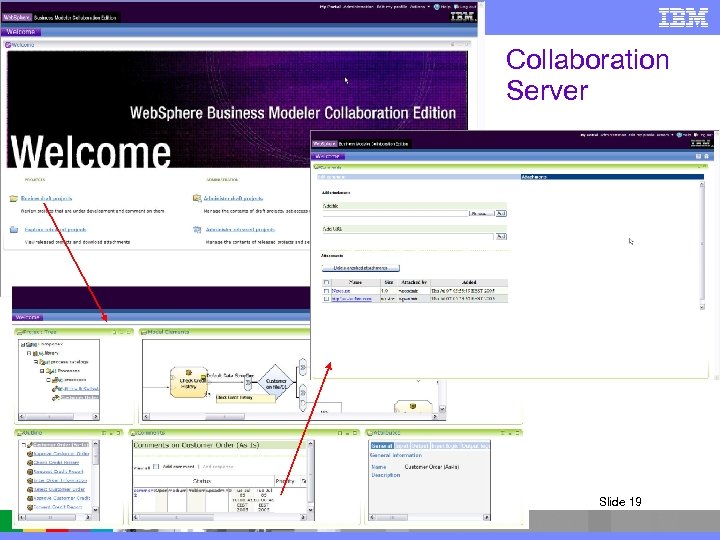Click icon beside Administer released projects
The image size is (720, 540).
coord(197,230)
